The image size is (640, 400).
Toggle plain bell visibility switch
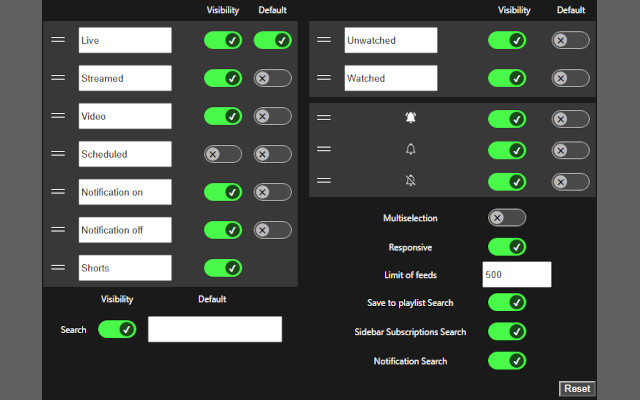[507, 150]
